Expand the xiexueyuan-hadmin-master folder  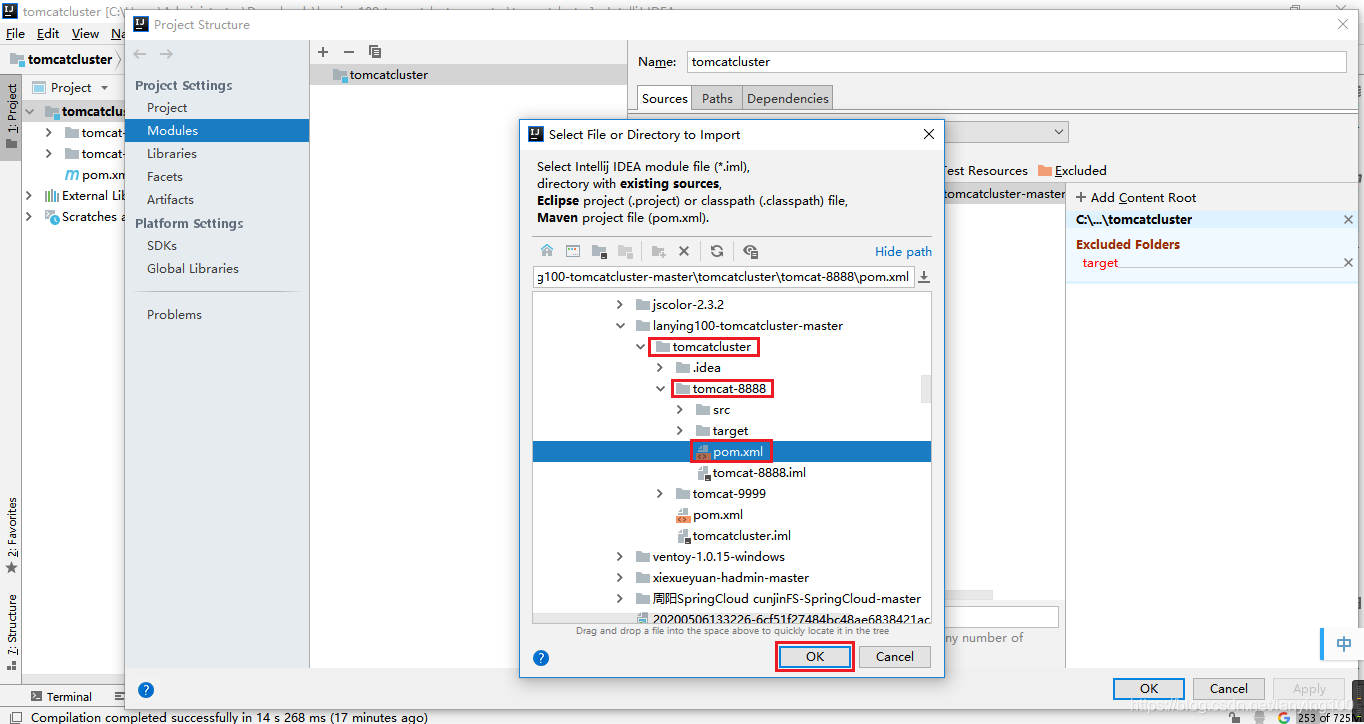tap(620, 578)
